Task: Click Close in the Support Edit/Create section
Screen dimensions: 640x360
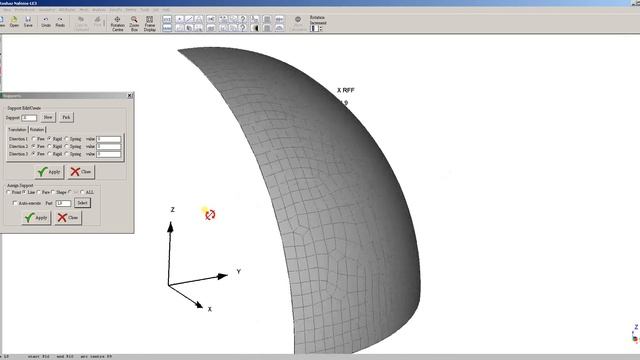Action: (81, 172)
